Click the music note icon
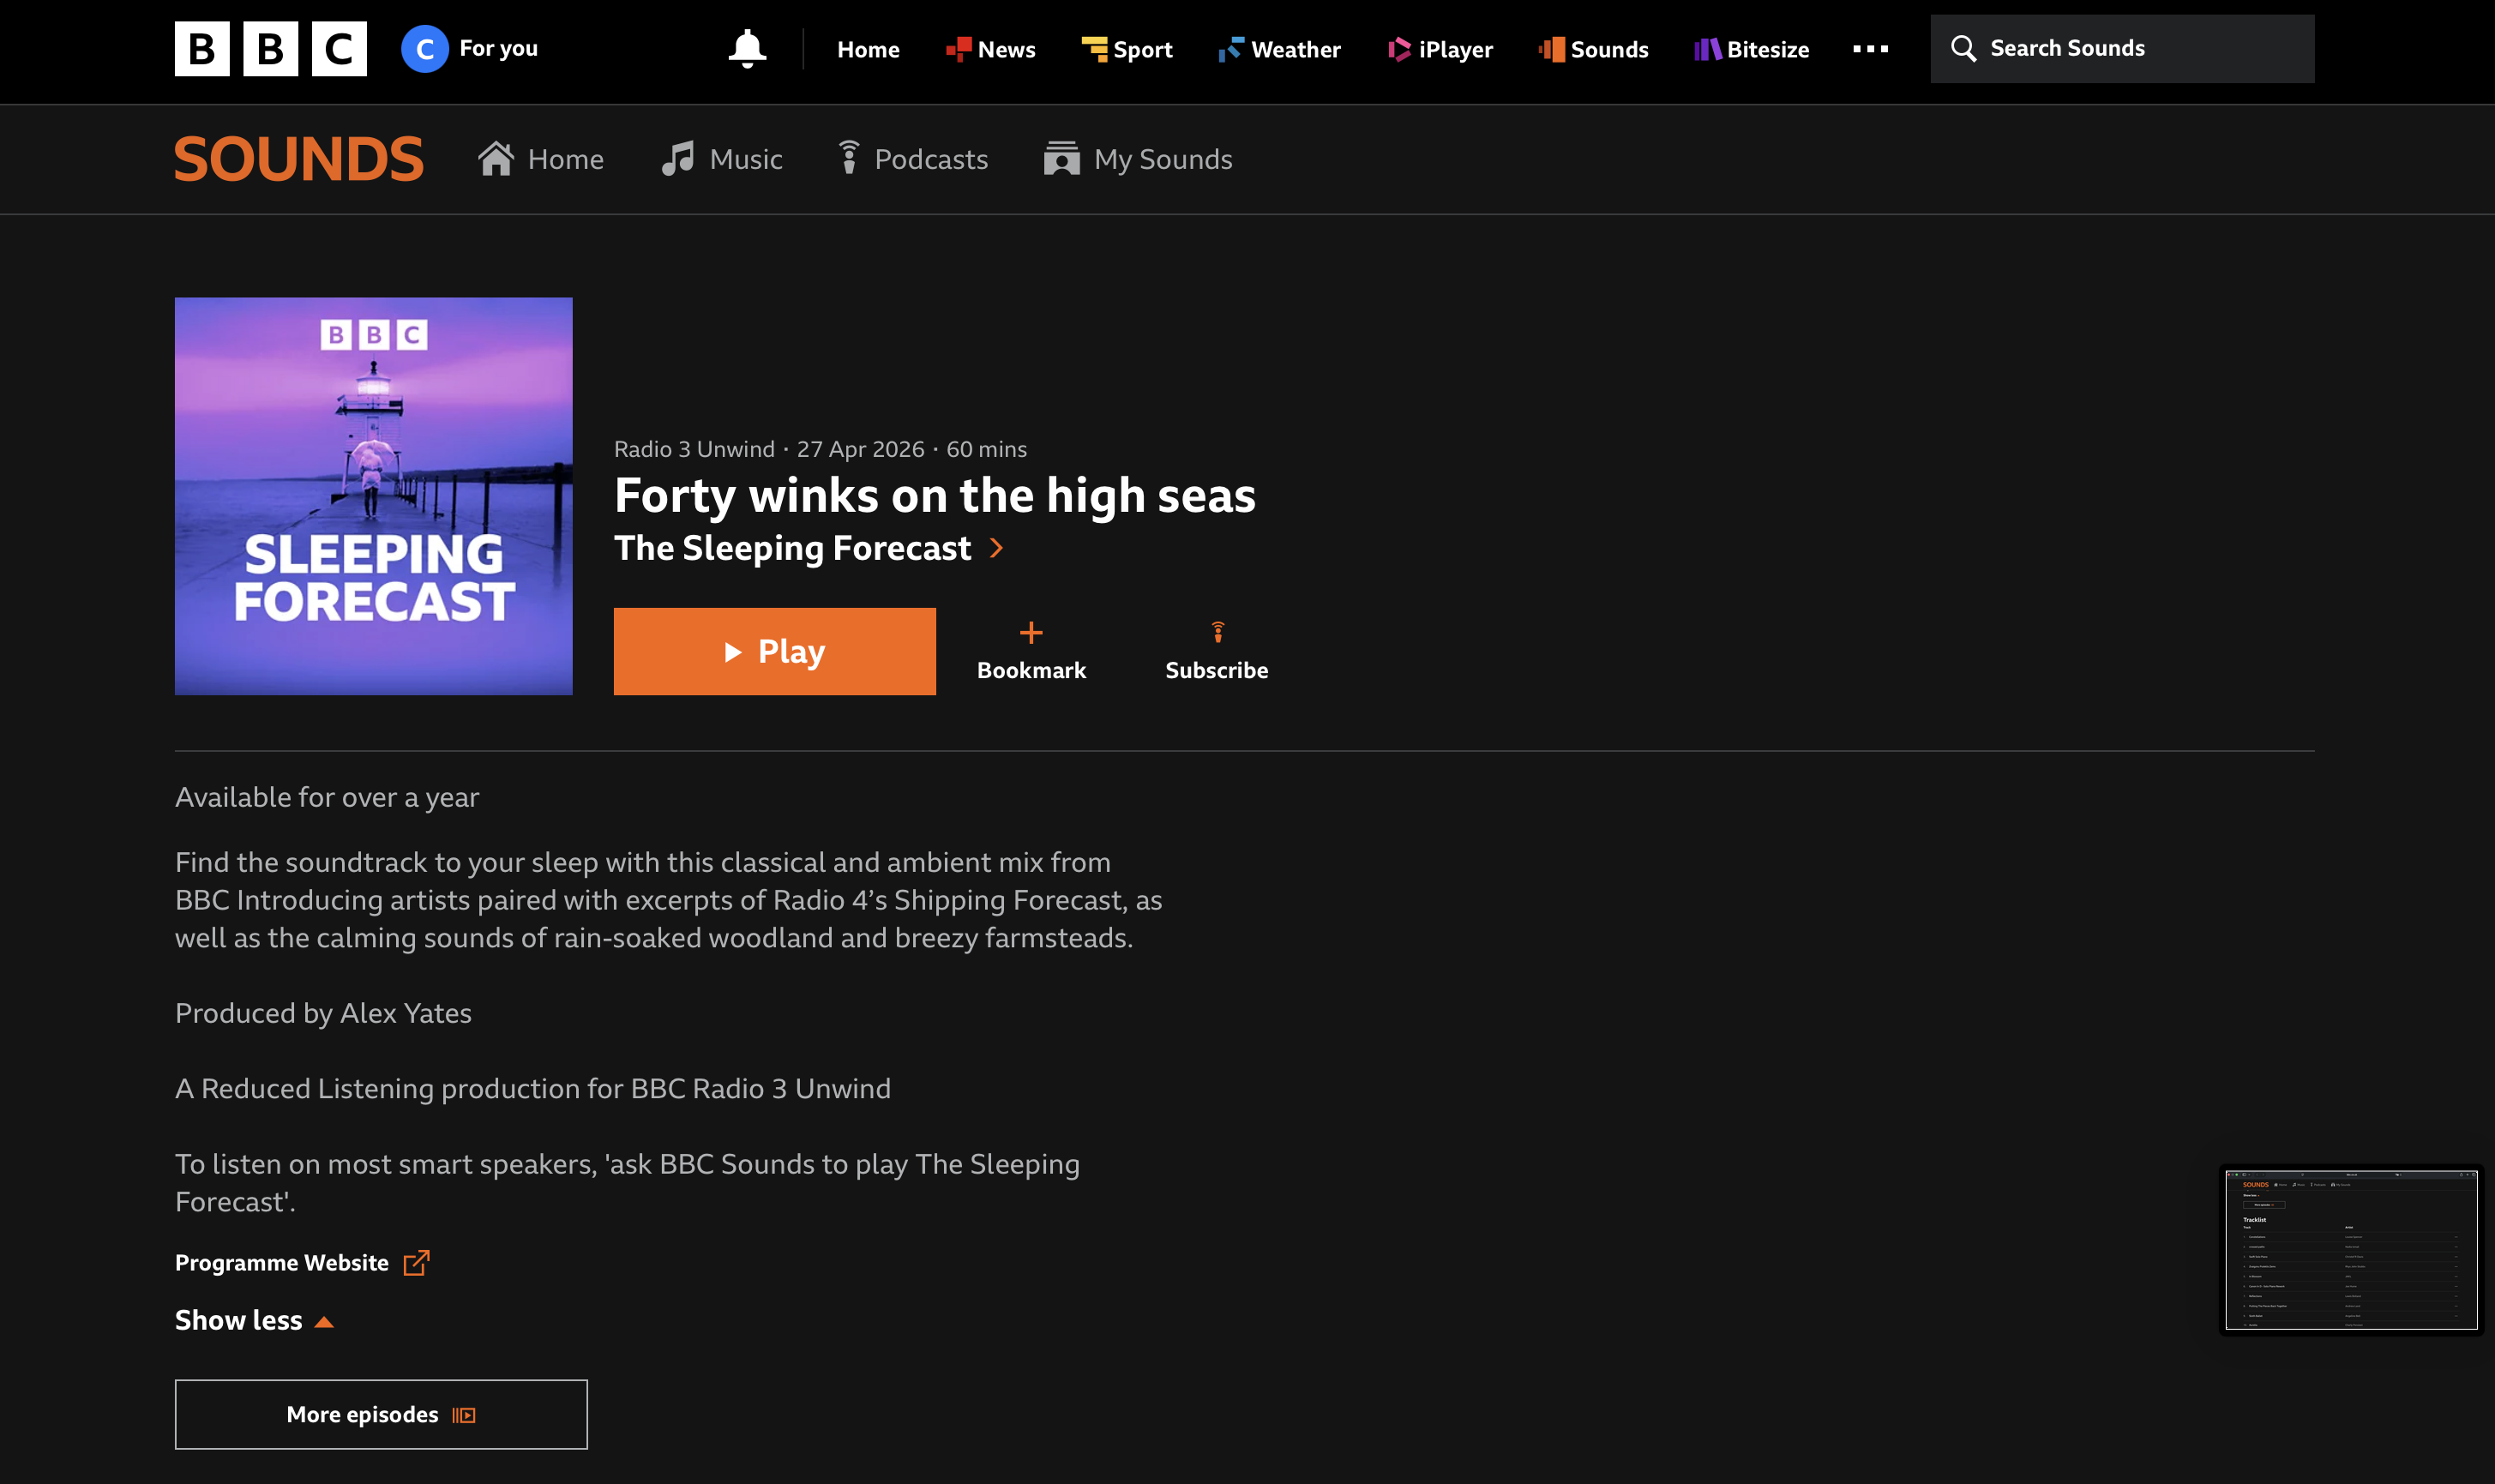Image resolution: width=2495 pixels, height=1484 pixels. 677,159
